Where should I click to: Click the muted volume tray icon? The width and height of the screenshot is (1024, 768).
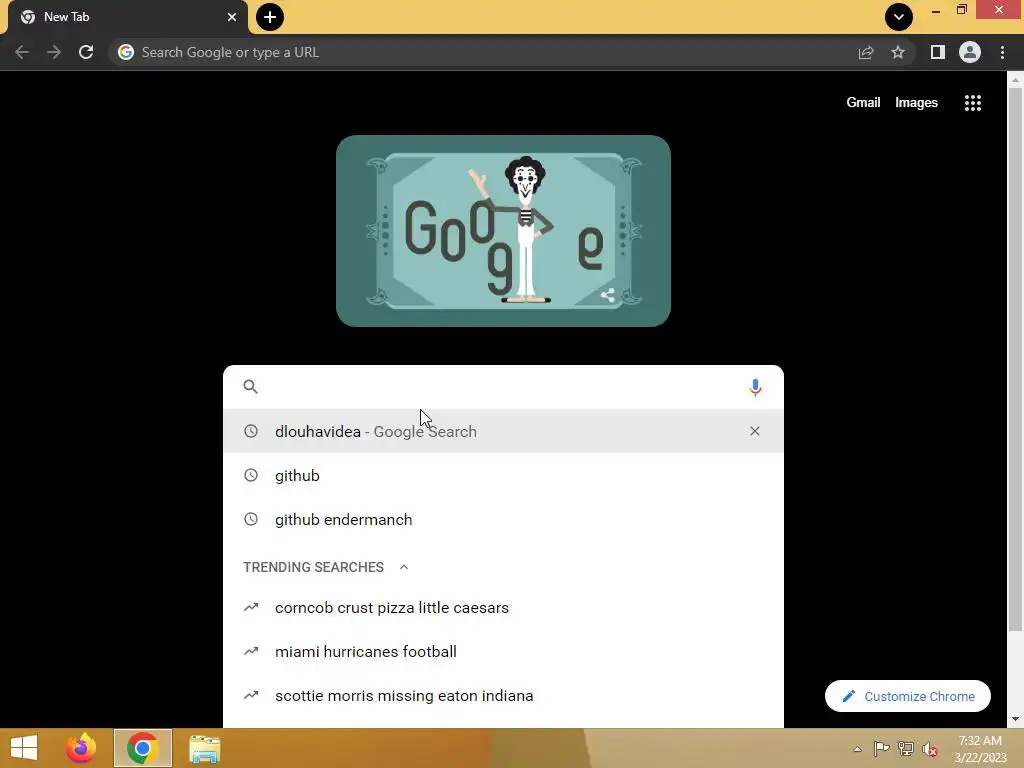[x=930, y=749]
